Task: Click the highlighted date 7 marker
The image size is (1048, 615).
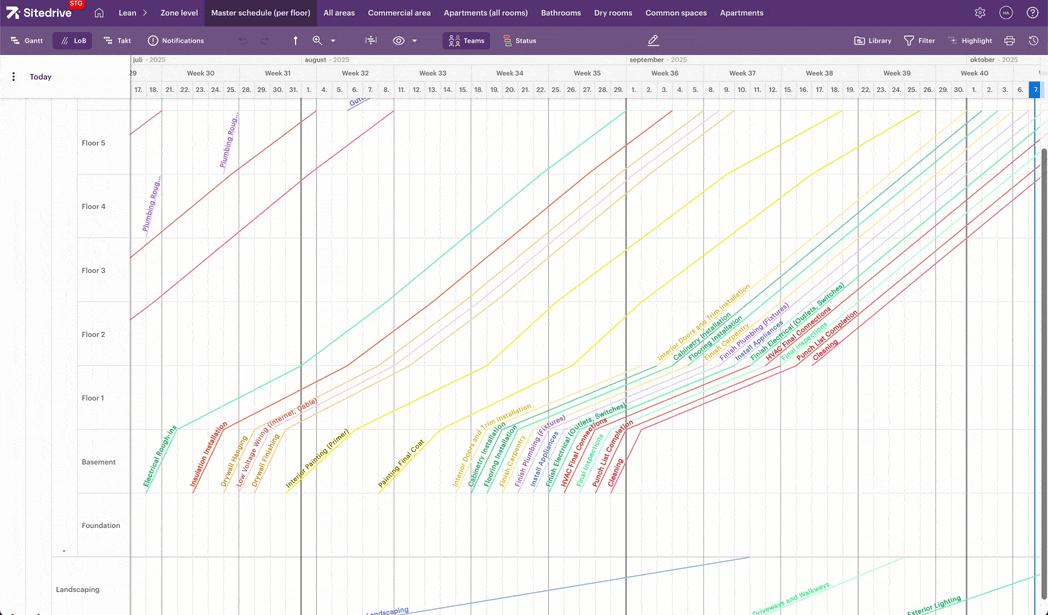Action: pos(1035,90)
